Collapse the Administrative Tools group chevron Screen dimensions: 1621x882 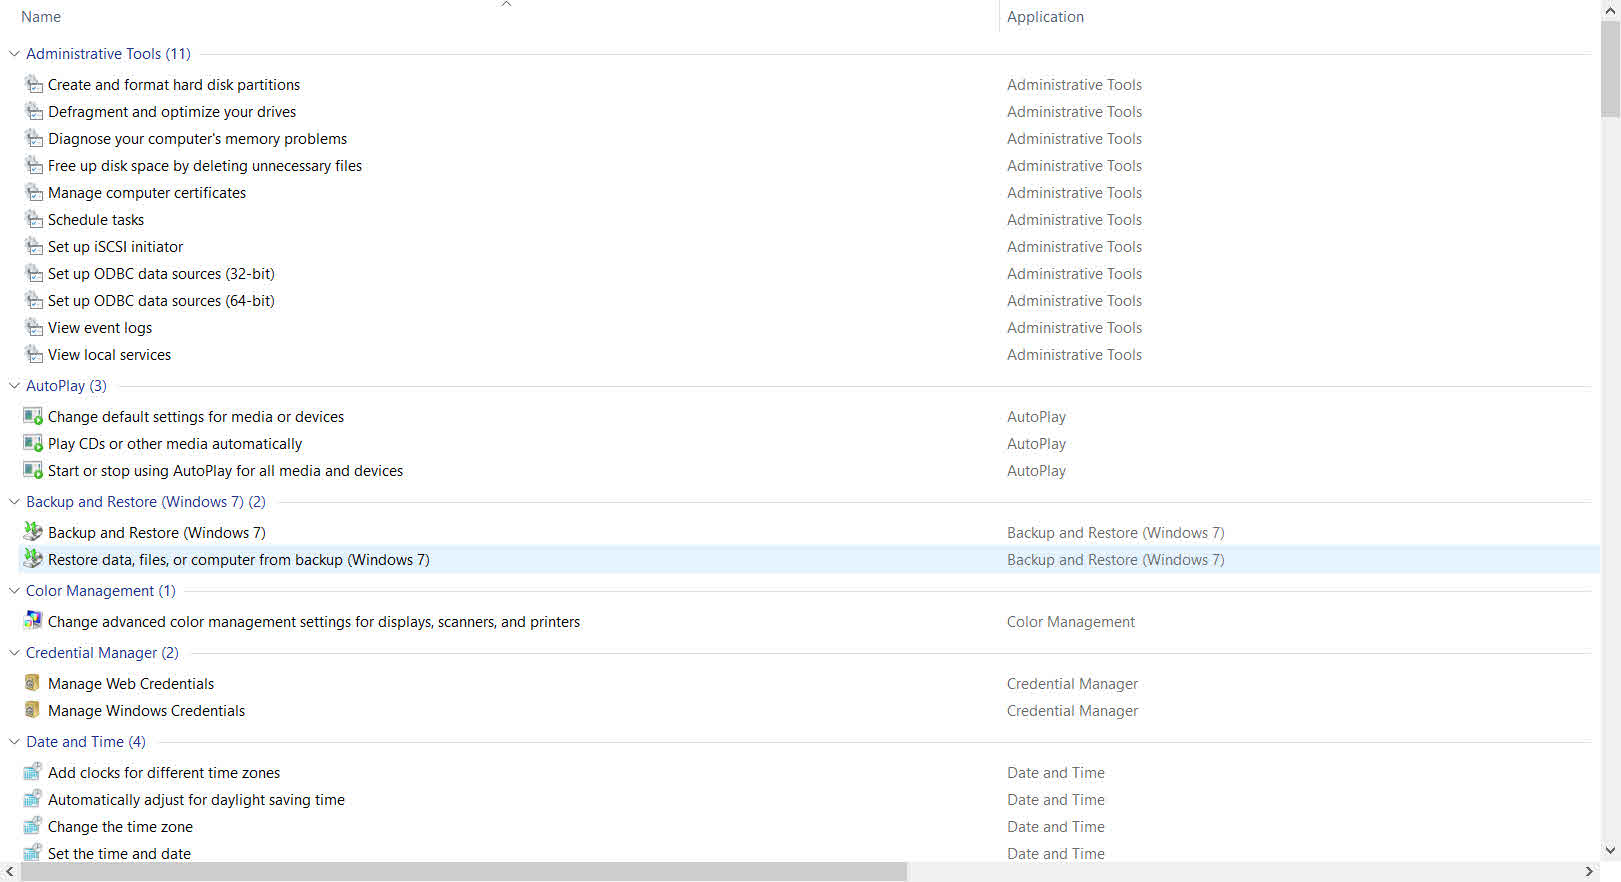click(x=14, y=54)
